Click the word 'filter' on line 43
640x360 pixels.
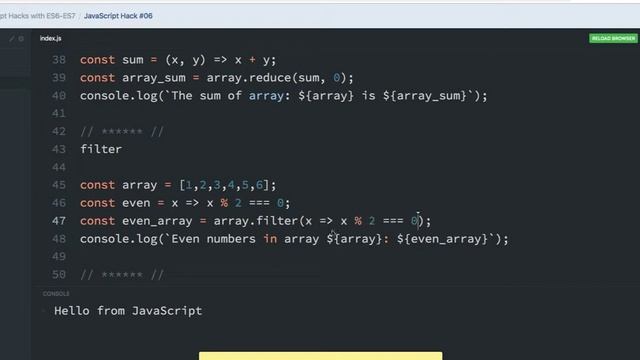[101, 149]
